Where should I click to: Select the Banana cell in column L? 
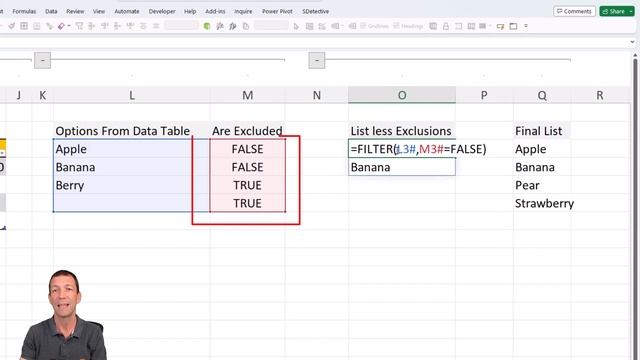tap(131, 167)
